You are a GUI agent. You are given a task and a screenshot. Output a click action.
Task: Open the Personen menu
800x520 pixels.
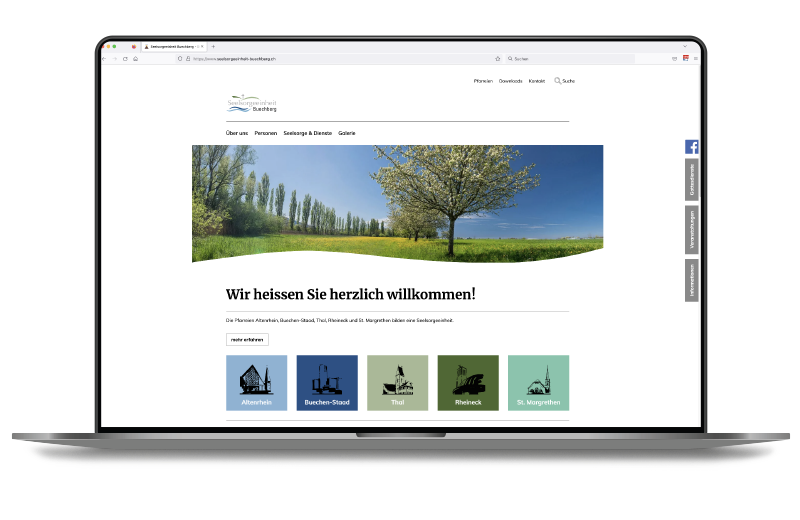[266, 133]
